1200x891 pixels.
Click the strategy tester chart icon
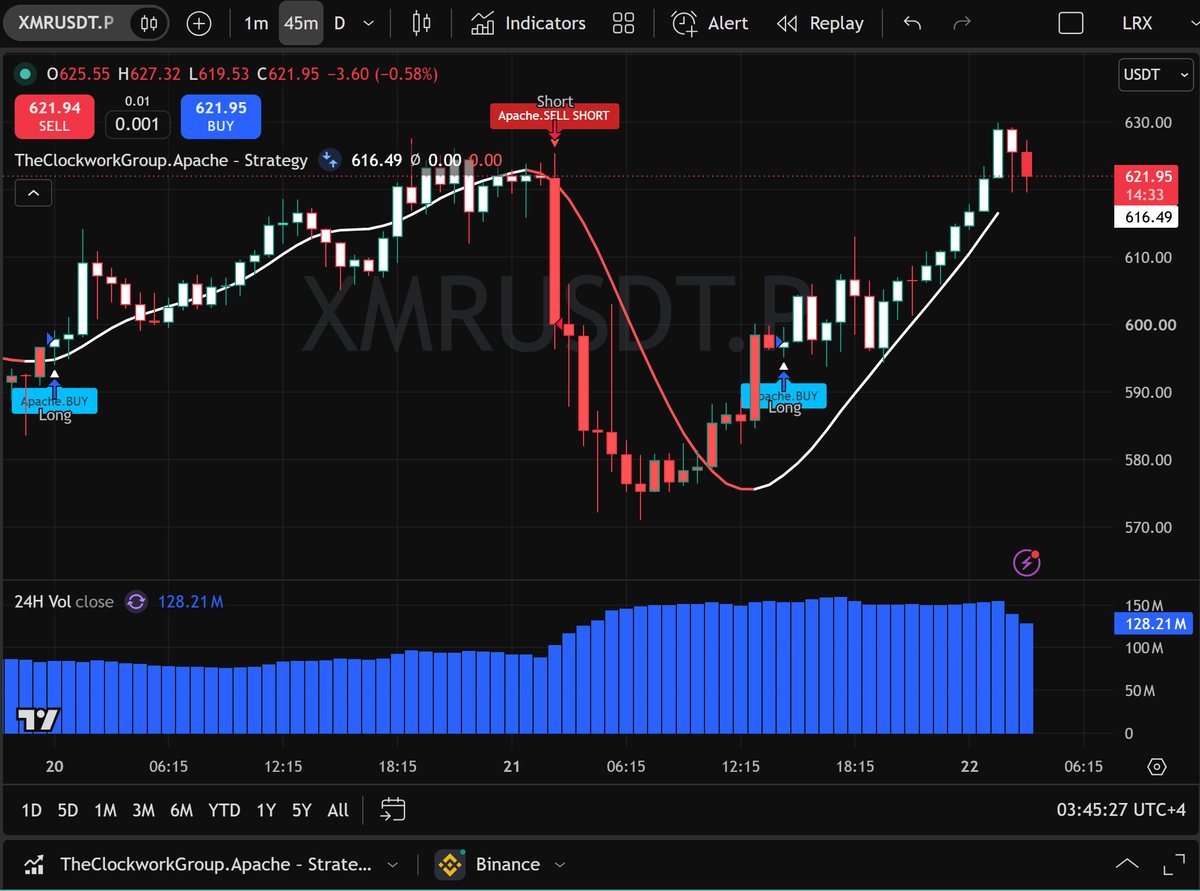(33, 864)
